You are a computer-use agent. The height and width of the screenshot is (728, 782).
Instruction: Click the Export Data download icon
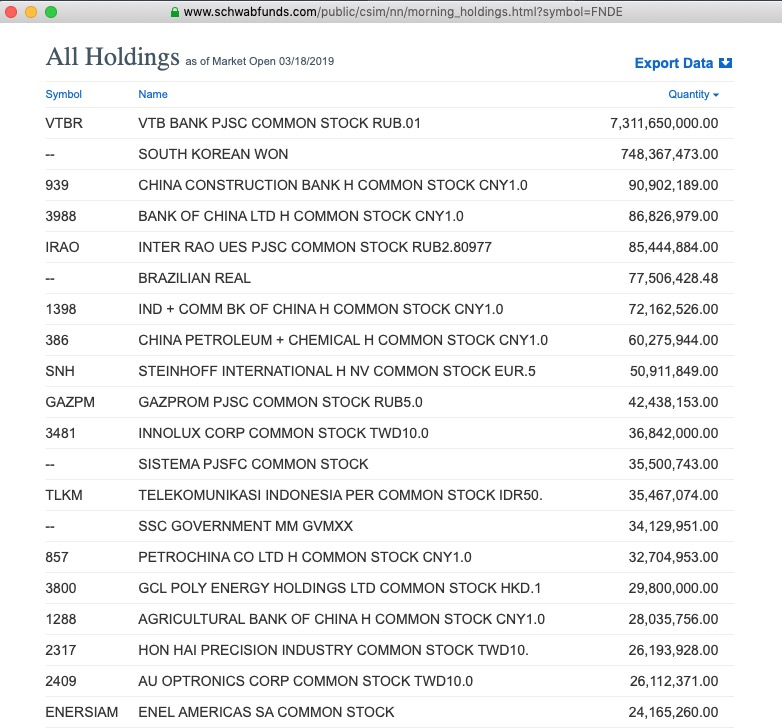[x=726, y=63]
